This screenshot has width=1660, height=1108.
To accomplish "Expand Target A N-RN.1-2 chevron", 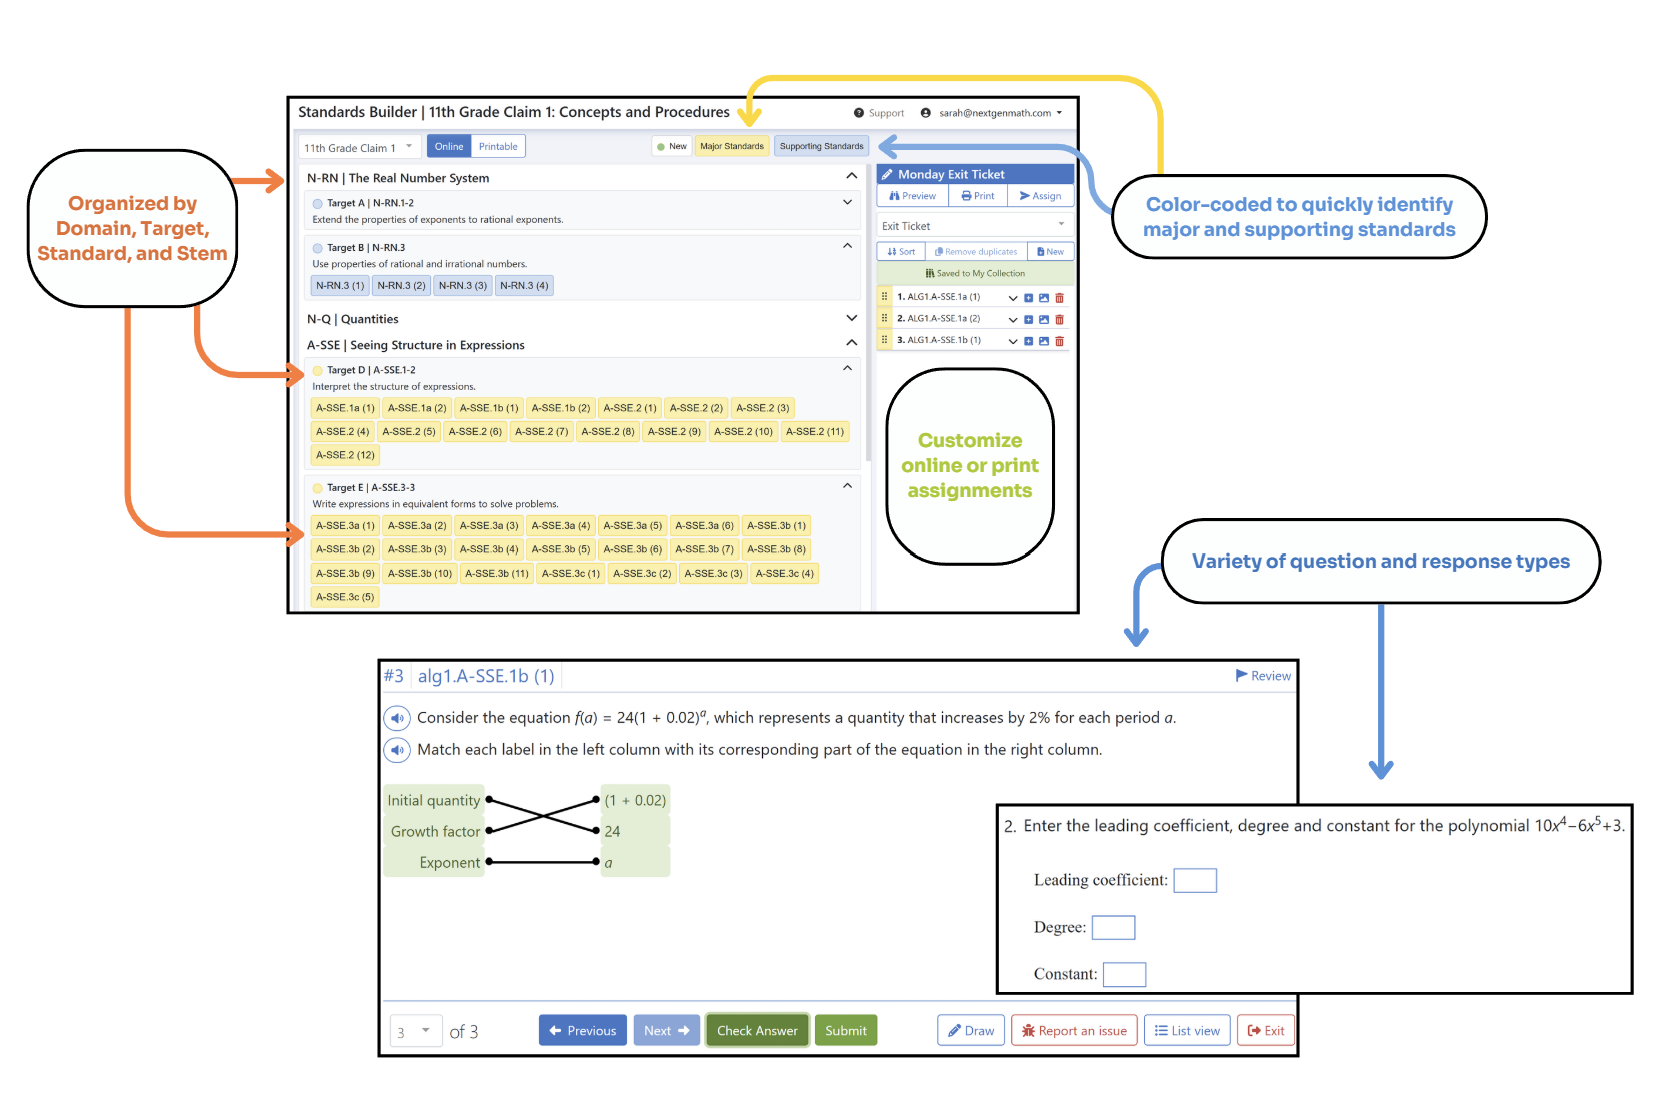I will 847,202.
